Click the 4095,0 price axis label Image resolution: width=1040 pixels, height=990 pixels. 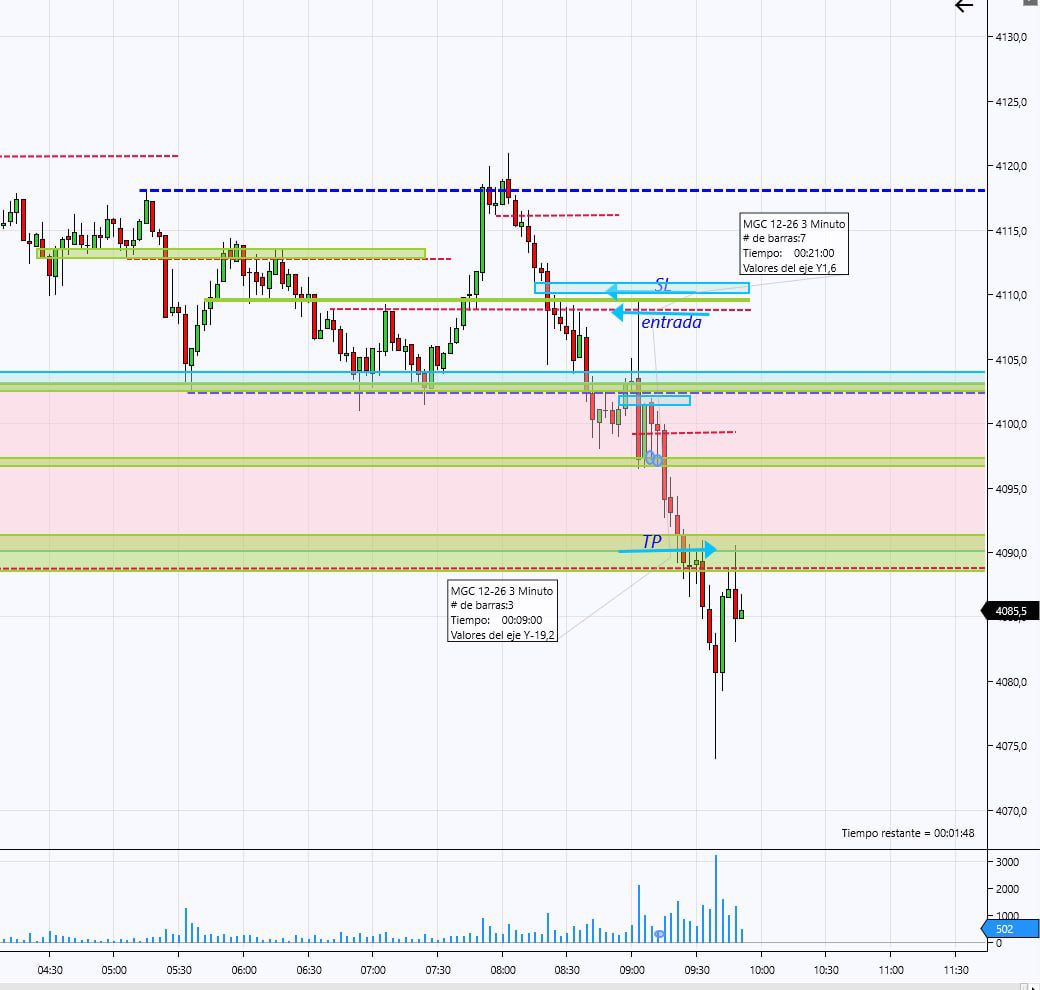pyautogui.click(x=1011, y=489)
